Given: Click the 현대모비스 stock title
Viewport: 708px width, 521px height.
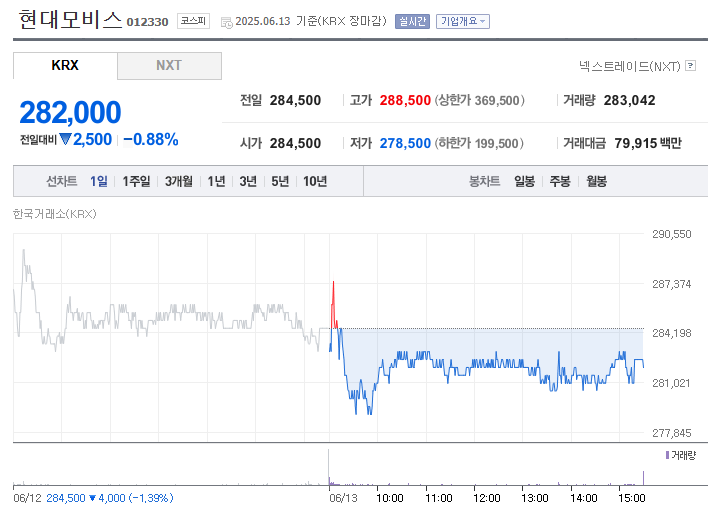Looking at the screenshot, I should pos(70,20).
